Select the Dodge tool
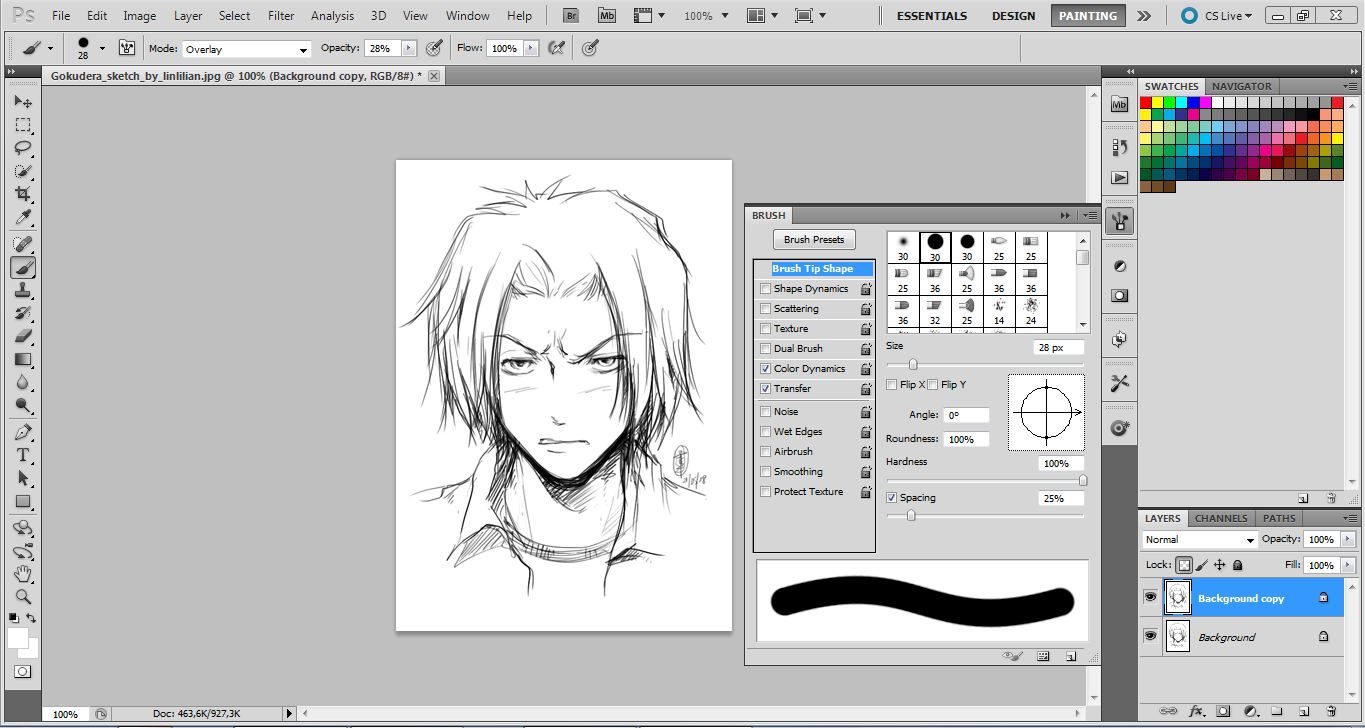1365x728 pixels. [23, 405]
